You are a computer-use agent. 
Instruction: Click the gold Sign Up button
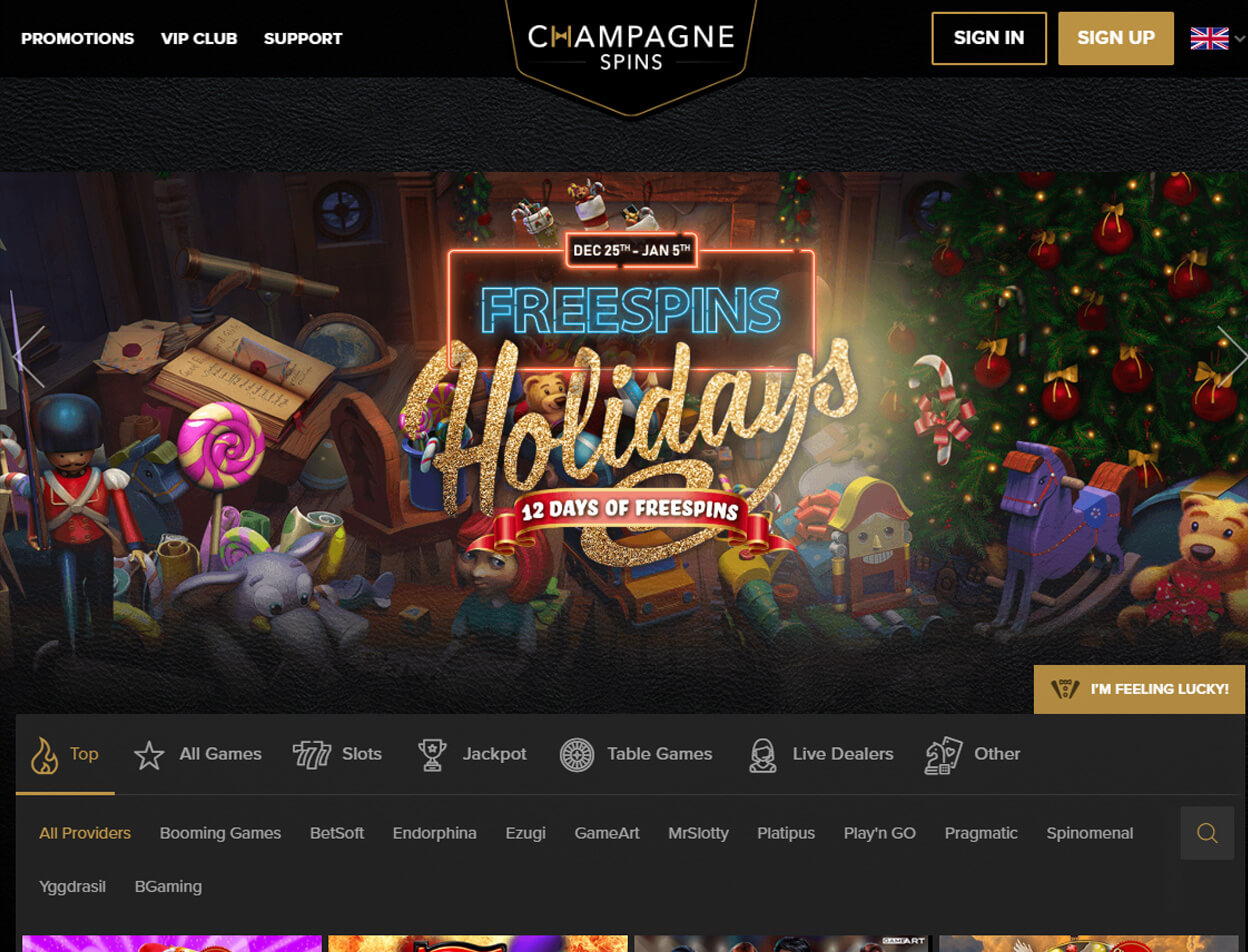tap(1116, 38)
